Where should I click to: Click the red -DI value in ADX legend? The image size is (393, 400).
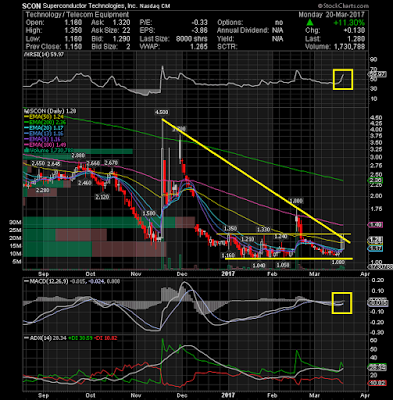pyautogui.click(x=106, y=338)
